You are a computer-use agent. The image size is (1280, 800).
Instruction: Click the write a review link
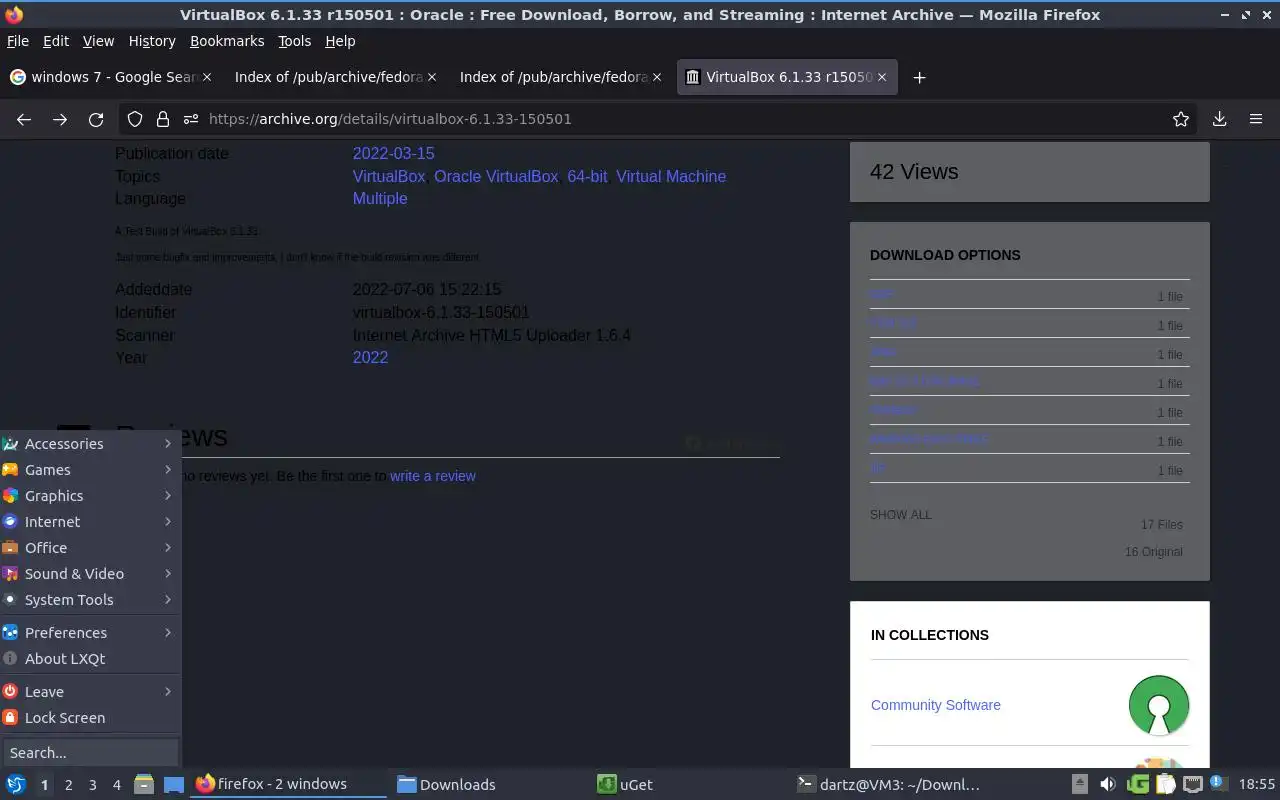pyautogui.click(x=433, y=476)
